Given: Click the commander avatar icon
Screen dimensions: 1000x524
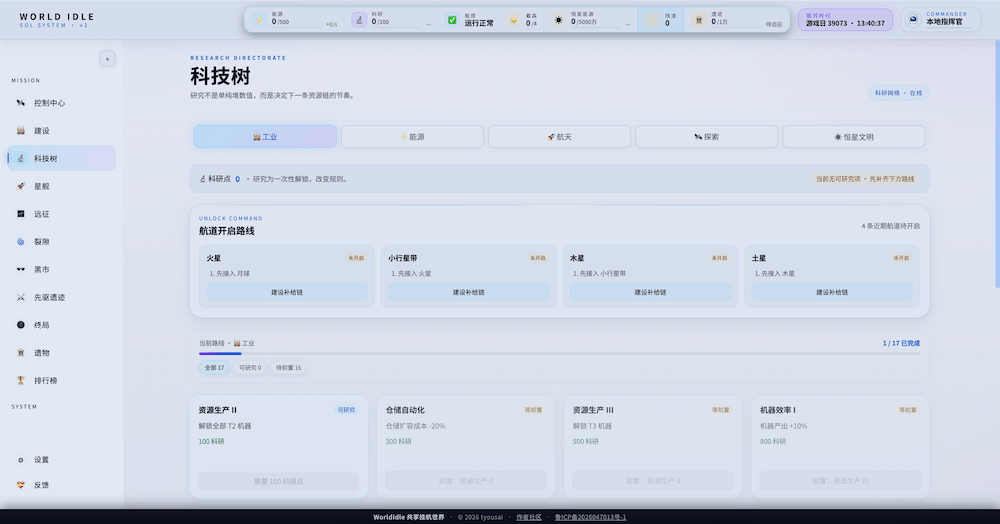Looking at the screenshot, I should pos(913,20).
